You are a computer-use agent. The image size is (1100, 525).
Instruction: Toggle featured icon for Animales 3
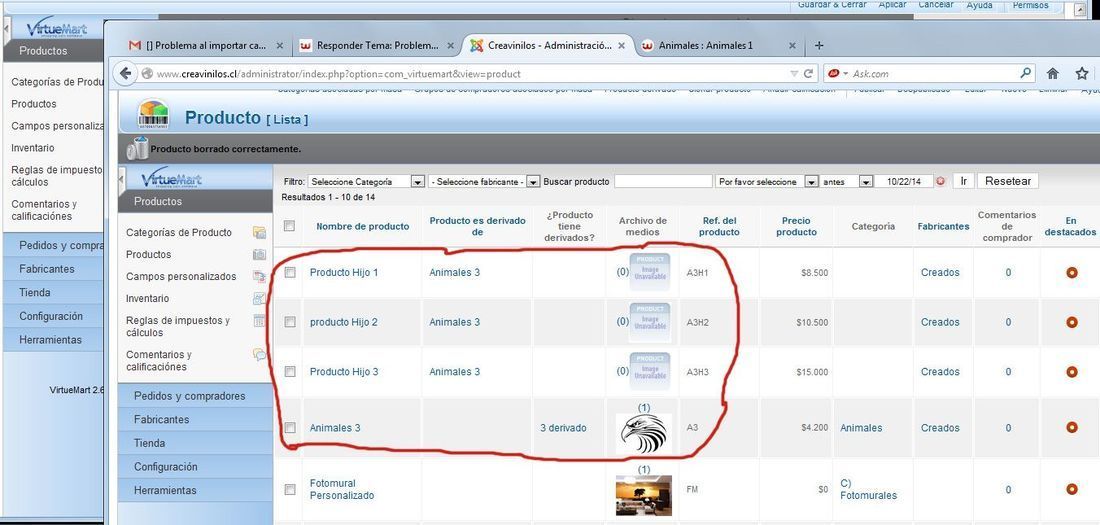(x=1071, y=427)
